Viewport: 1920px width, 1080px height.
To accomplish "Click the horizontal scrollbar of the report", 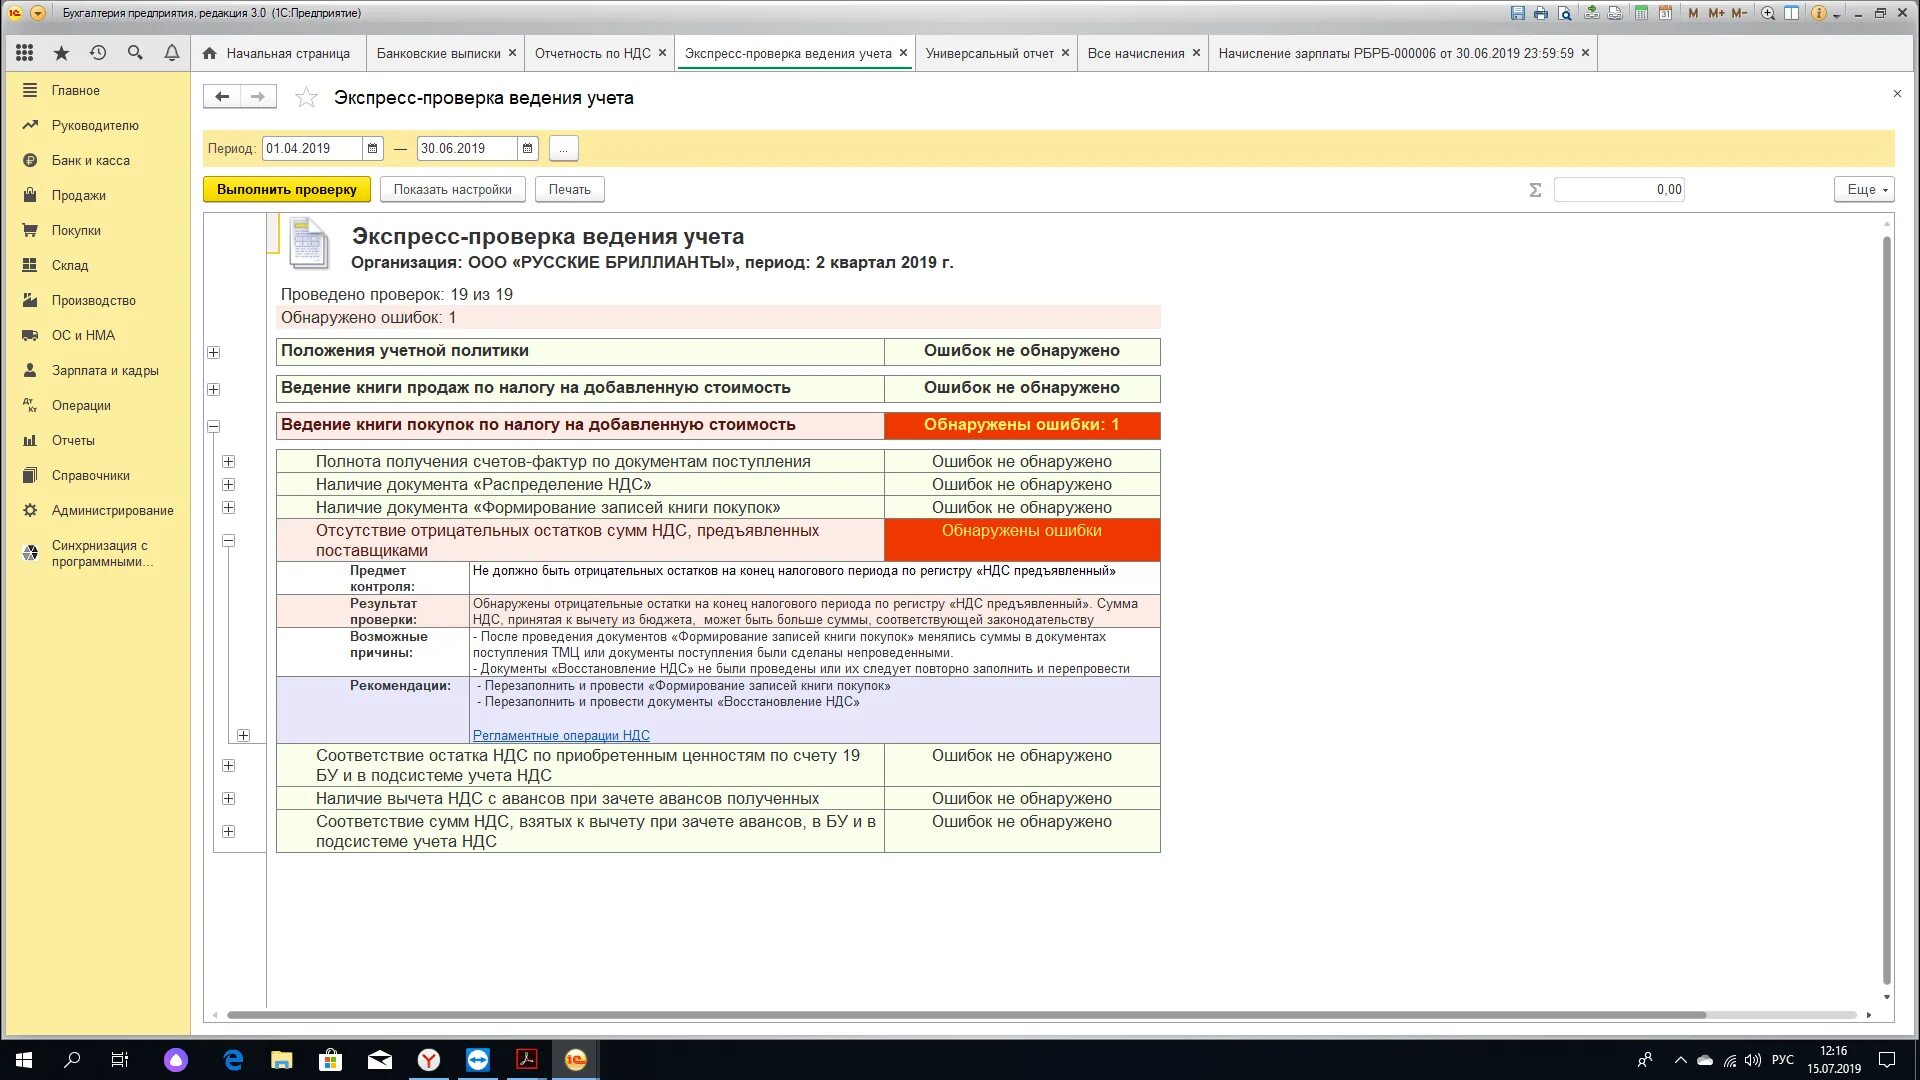I will [x=966, y=1015].
